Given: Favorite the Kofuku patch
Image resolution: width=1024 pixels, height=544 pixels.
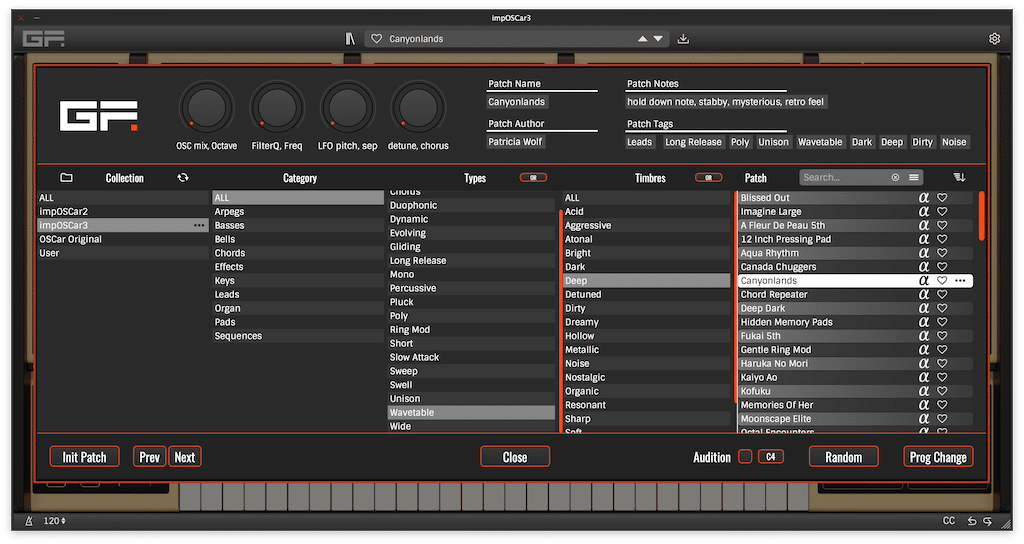Looking at the screenshot, I should (942, 391).
